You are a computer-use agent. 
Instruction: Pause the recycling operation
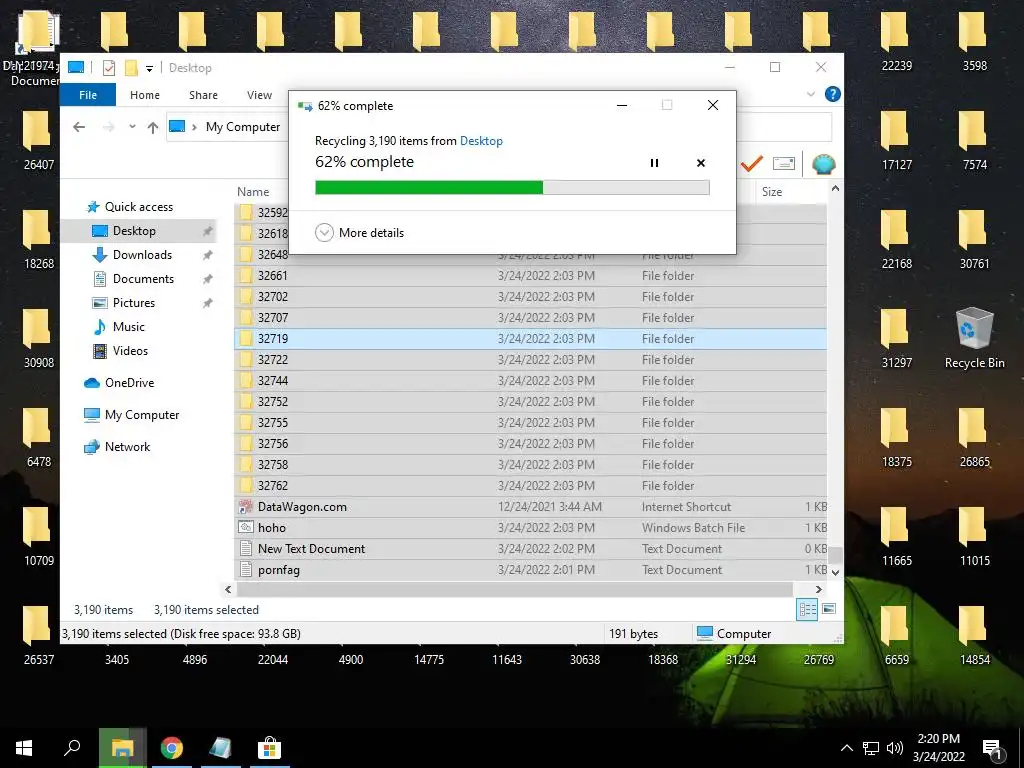tap(654, 163)
